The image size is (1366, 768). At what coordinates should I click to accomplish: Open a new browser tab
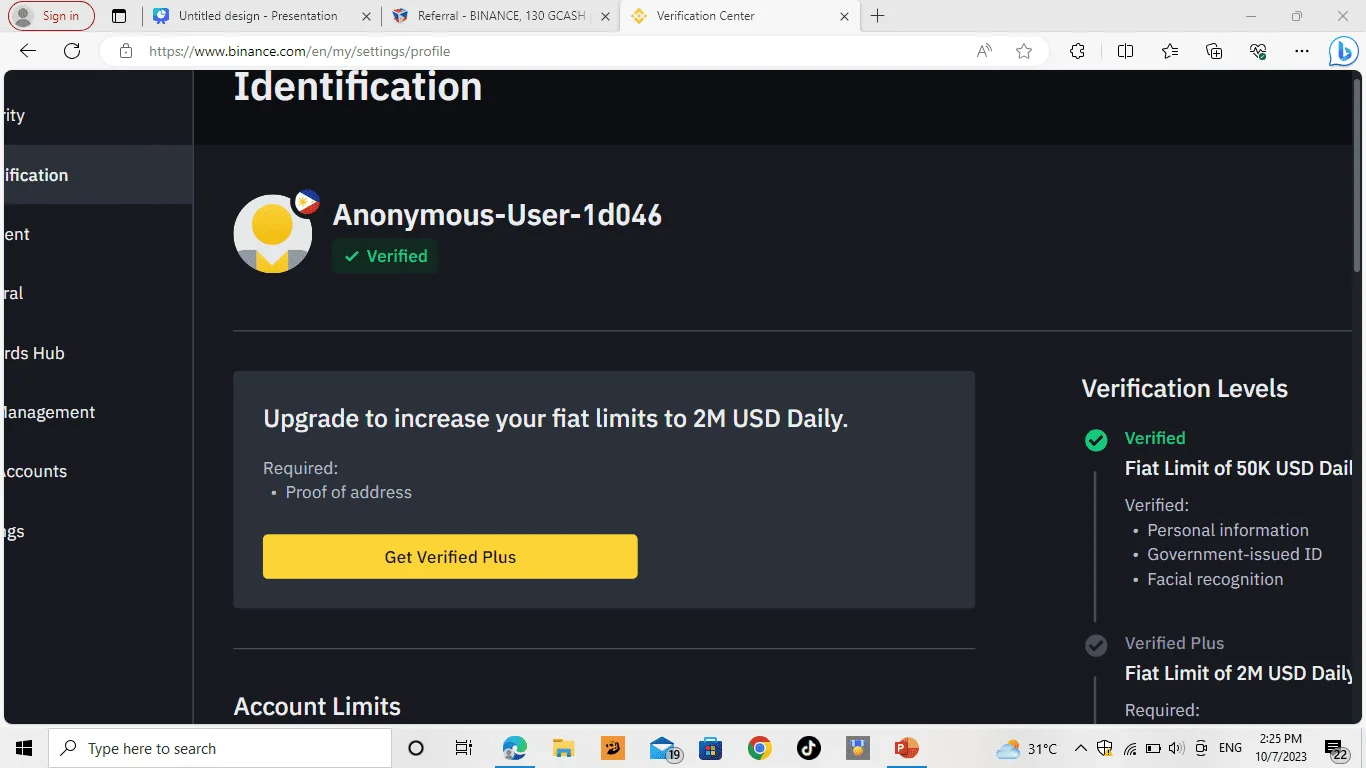coord(877,16)
